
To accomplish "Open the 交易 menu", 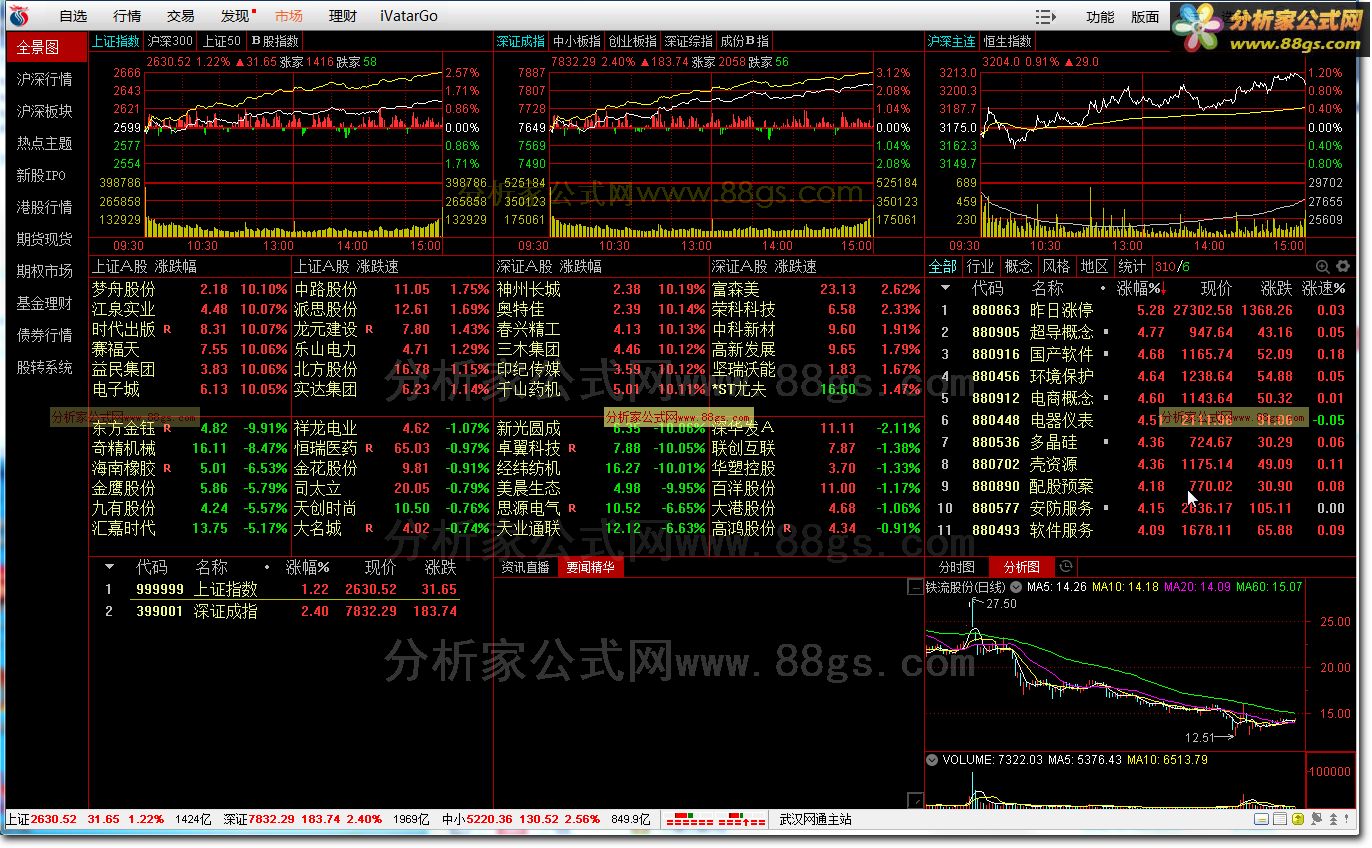I will pos(181,16).
